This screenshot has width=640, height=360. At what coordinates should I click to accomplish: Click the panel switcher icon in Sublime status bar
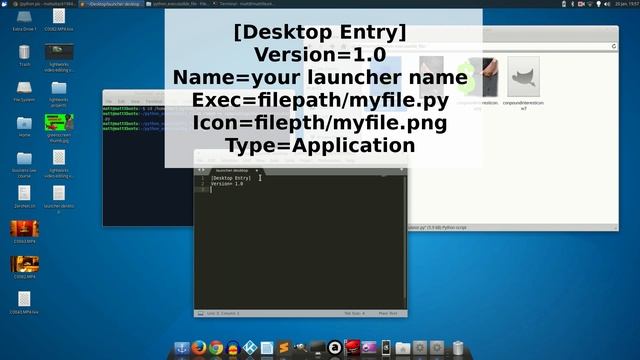[x=200, y=313]
